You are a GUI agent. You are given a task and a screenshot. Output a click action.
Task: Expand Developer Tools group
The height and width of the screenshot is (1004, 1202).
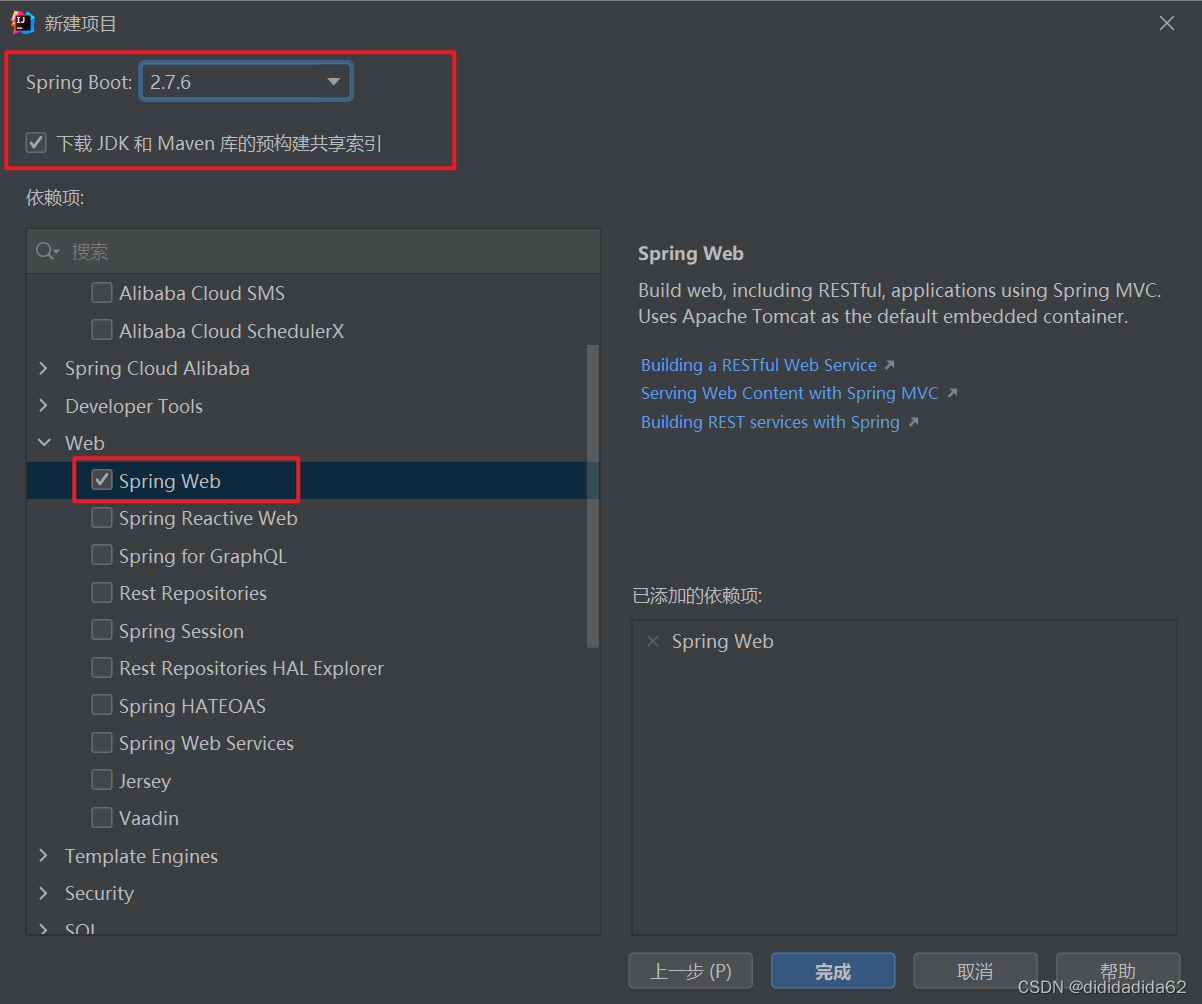click(43, 406)
